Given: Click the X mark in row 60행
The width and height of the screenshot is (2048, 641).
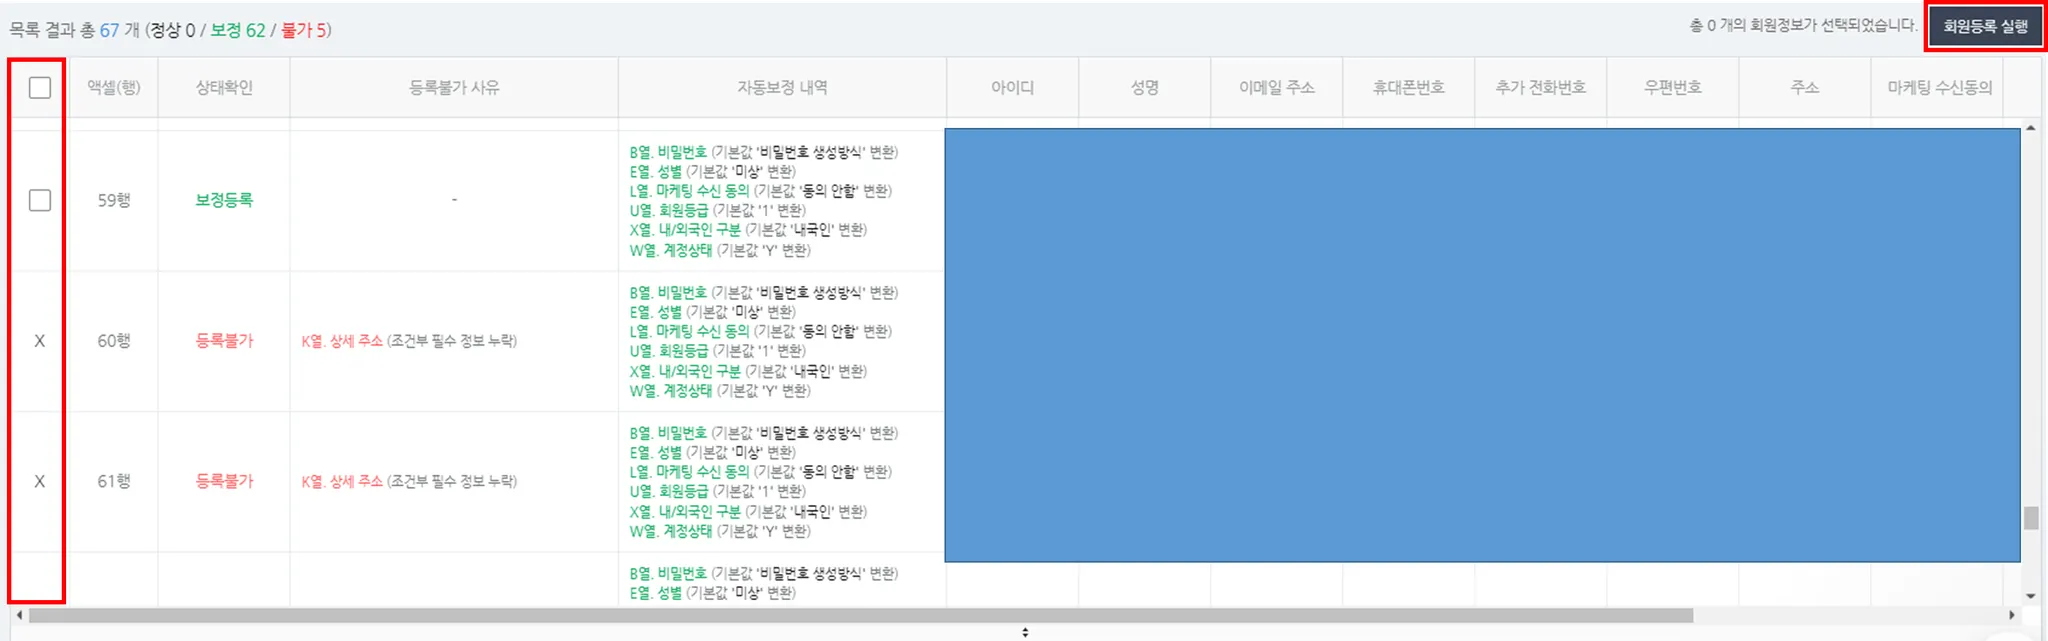Looking at the screenshot, I should [x=40, y=341].
